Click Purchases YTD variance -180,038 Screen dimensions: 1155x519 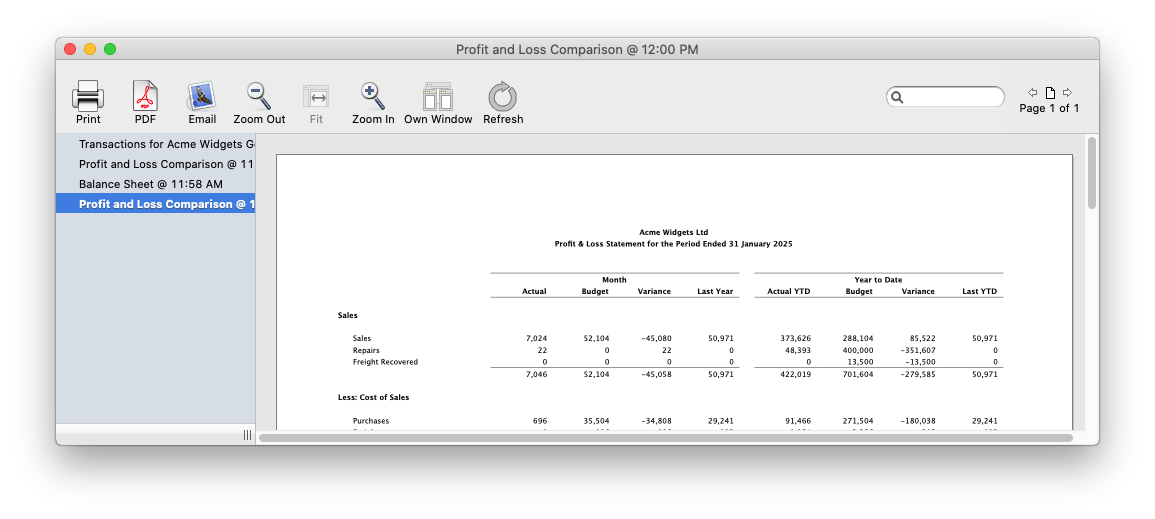pyautogui.click(x=917, y=421)
